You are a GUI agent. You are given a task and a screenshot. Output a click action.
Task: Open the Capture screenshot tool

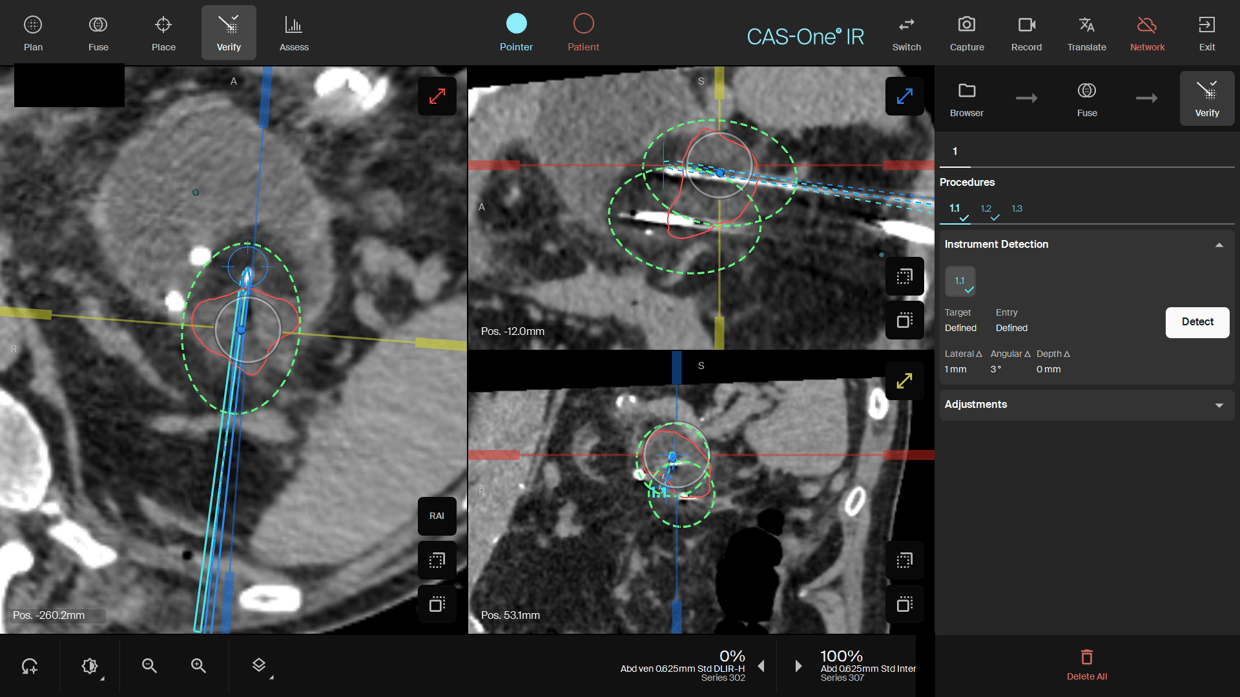966,33
